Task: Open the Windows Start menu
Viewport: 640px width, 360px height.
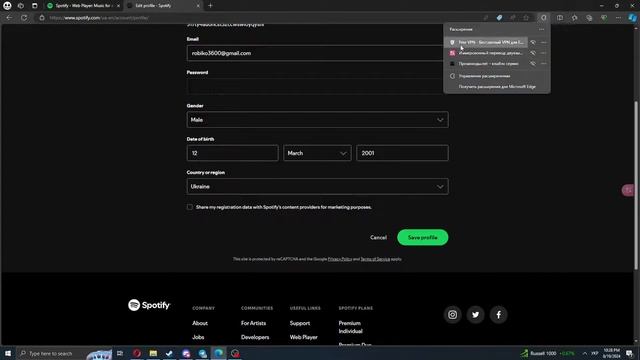Action: coord(8,353)
